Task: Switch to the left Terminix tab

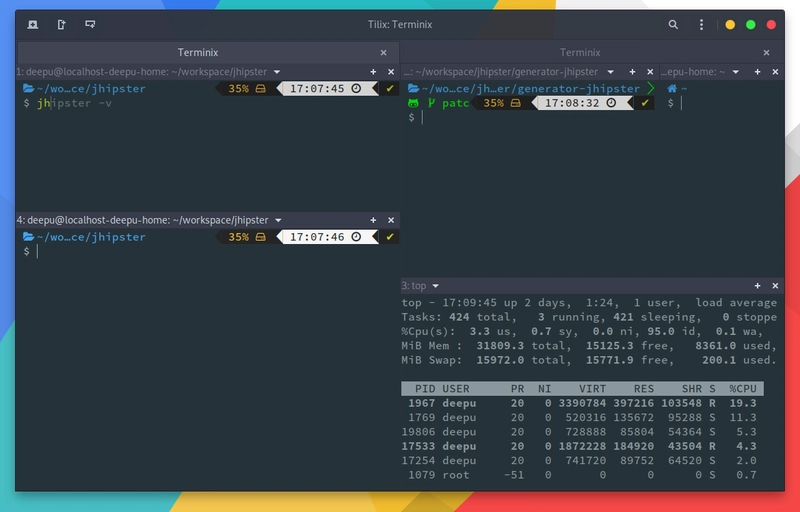Action: point(198,53)
